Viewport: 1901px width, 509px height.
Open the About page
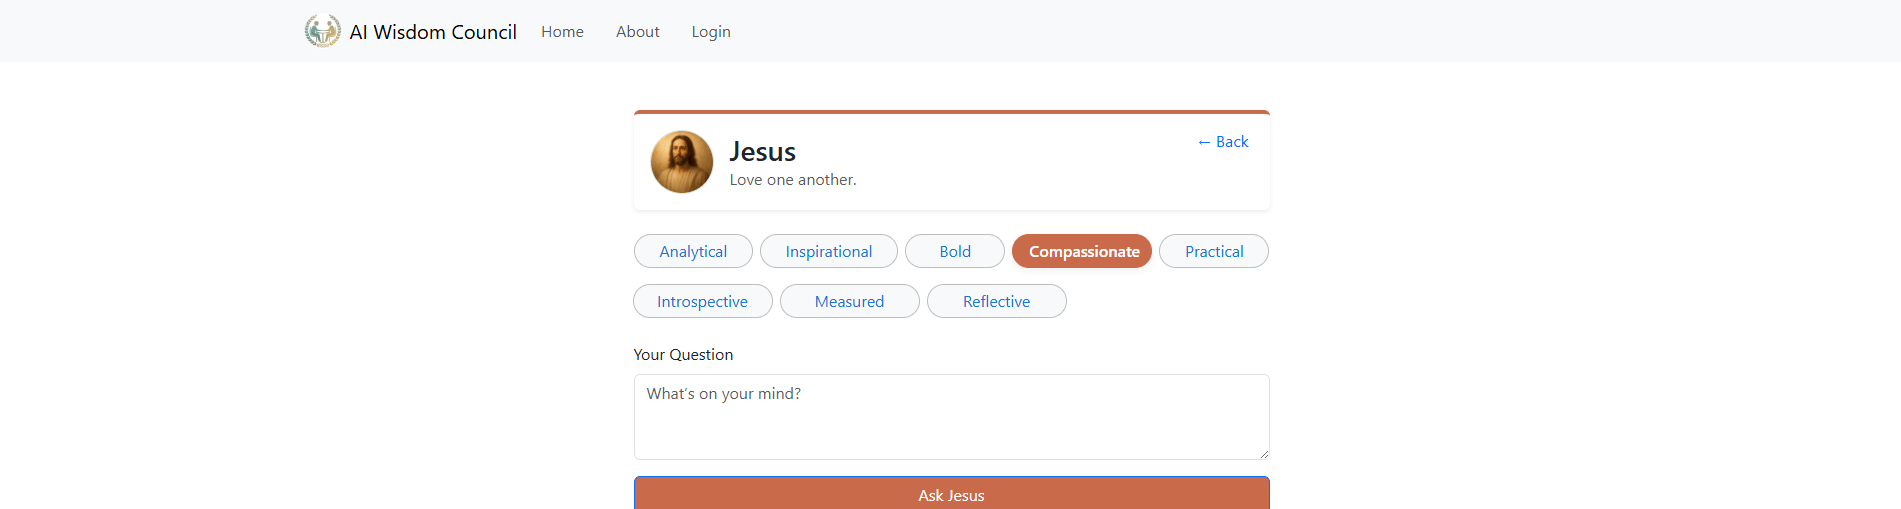pos(637,32)
